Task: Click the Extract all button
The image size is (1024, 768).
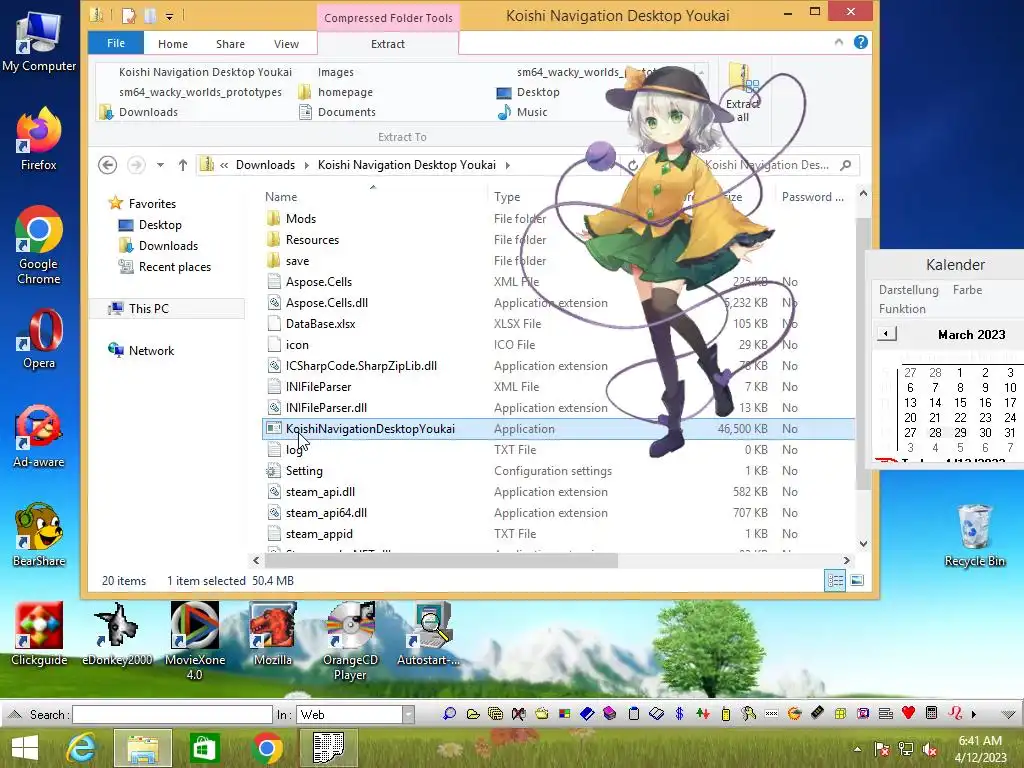Action: click(x=743, y=93)
